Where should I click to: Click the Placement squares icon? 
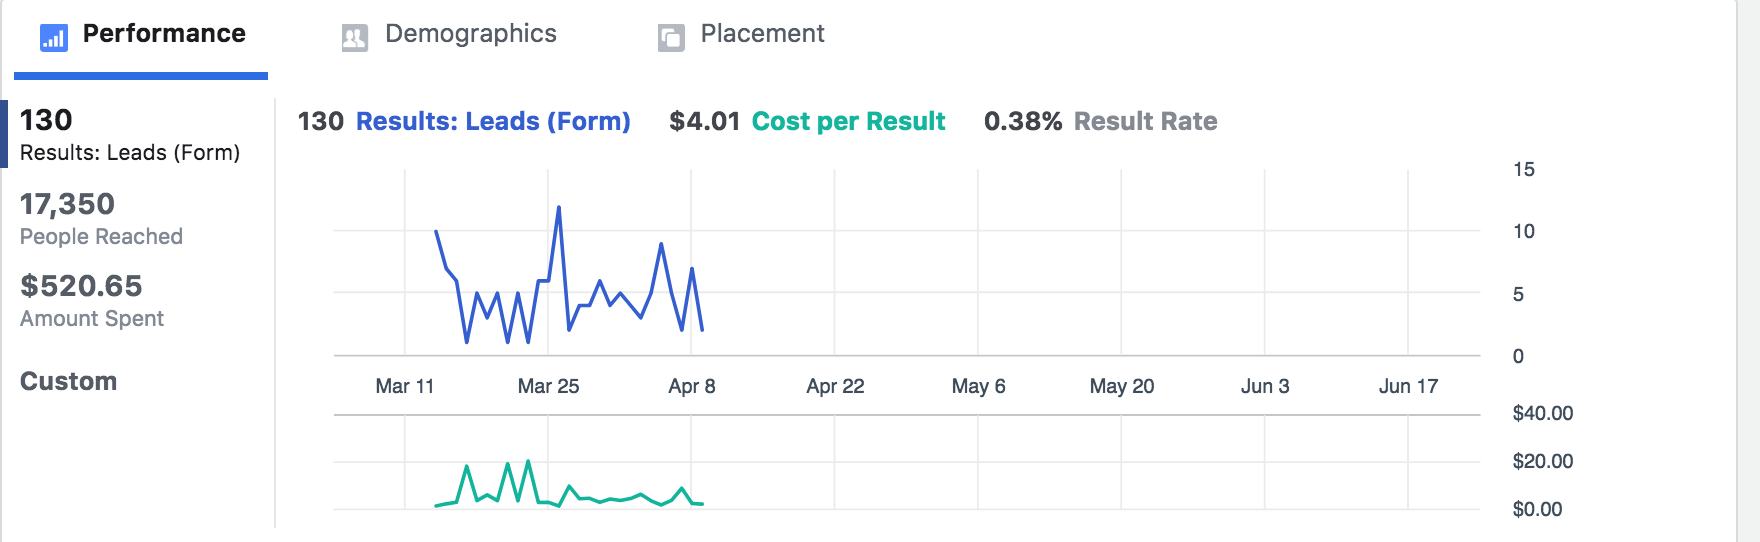pyautogui.click(x=671, y=38)
